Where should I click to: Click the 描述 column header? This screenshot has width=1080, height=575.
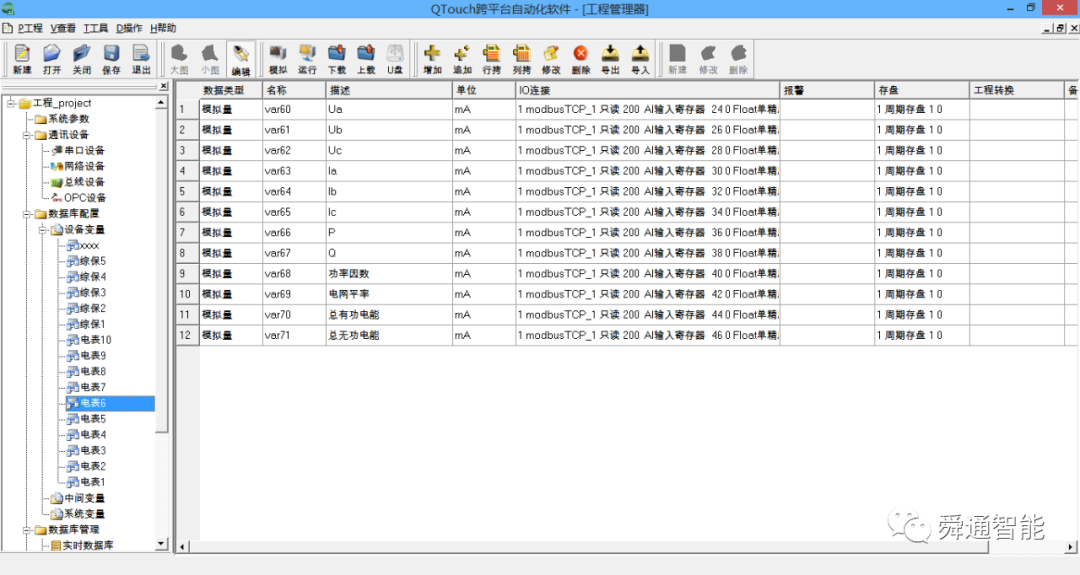[389, 90]
